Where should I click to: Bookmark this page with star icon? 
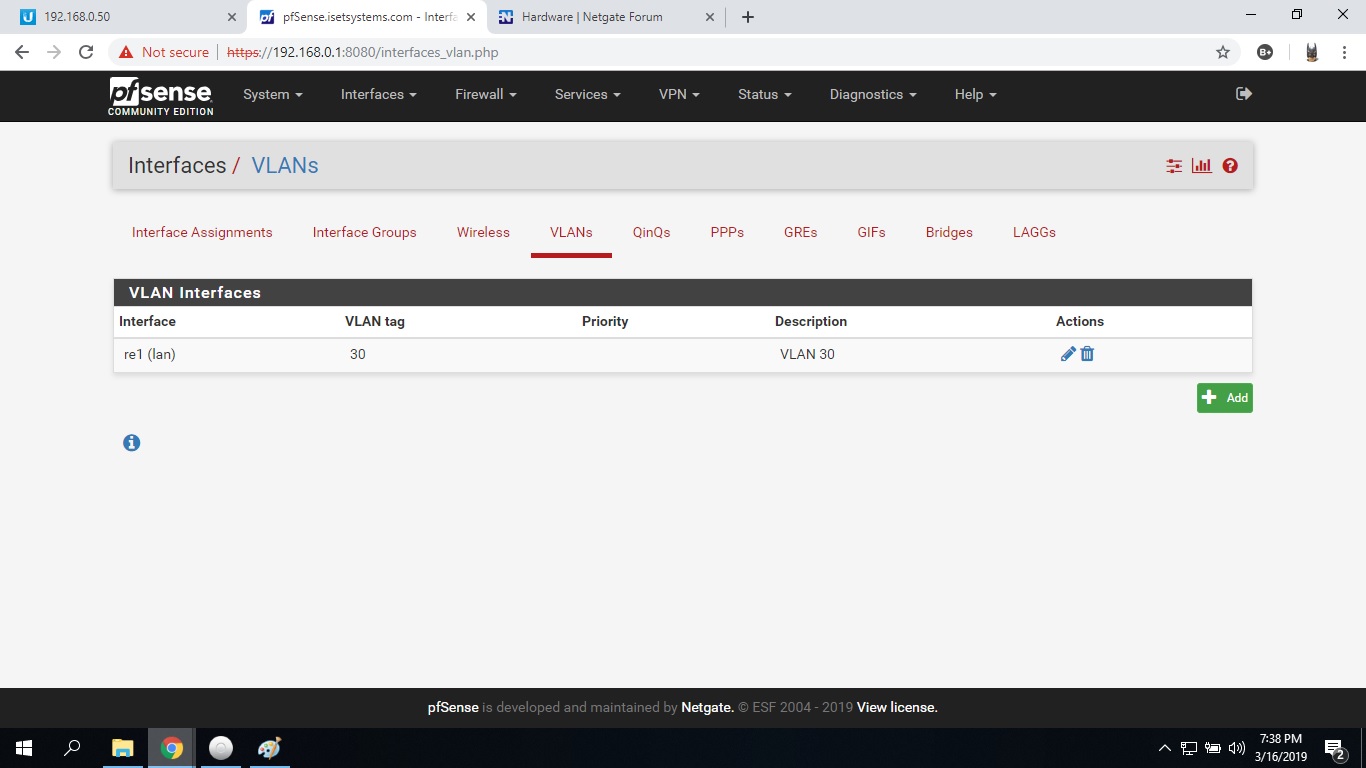click(1222, 52)
